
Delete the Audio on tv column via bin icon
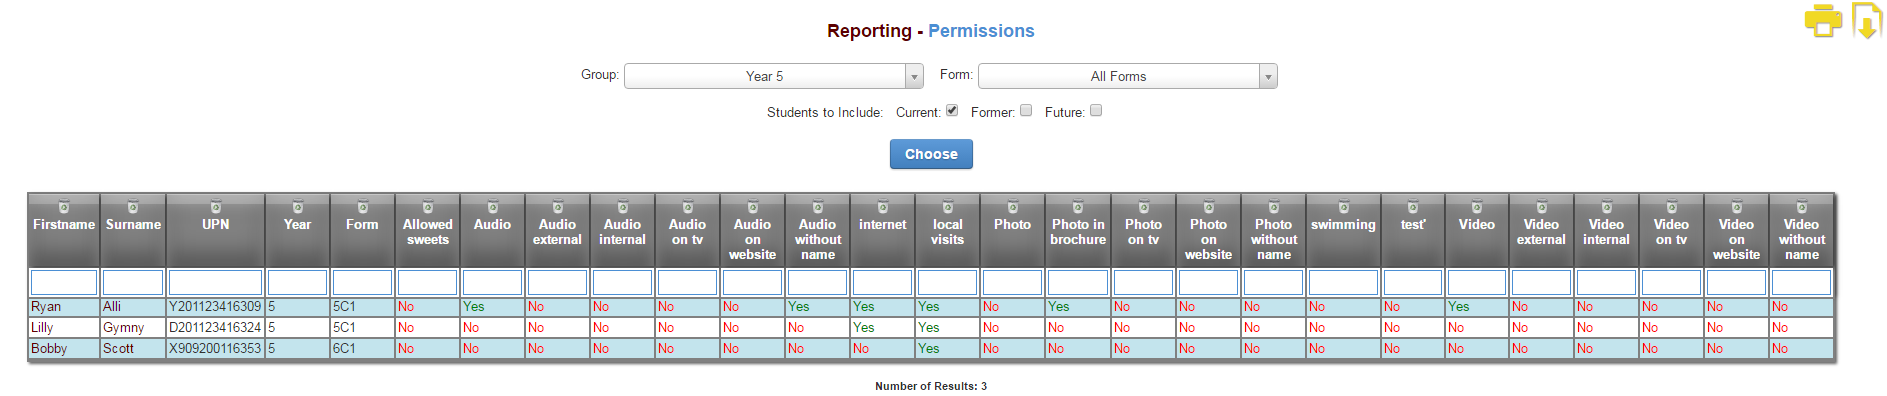click(688, 207)
